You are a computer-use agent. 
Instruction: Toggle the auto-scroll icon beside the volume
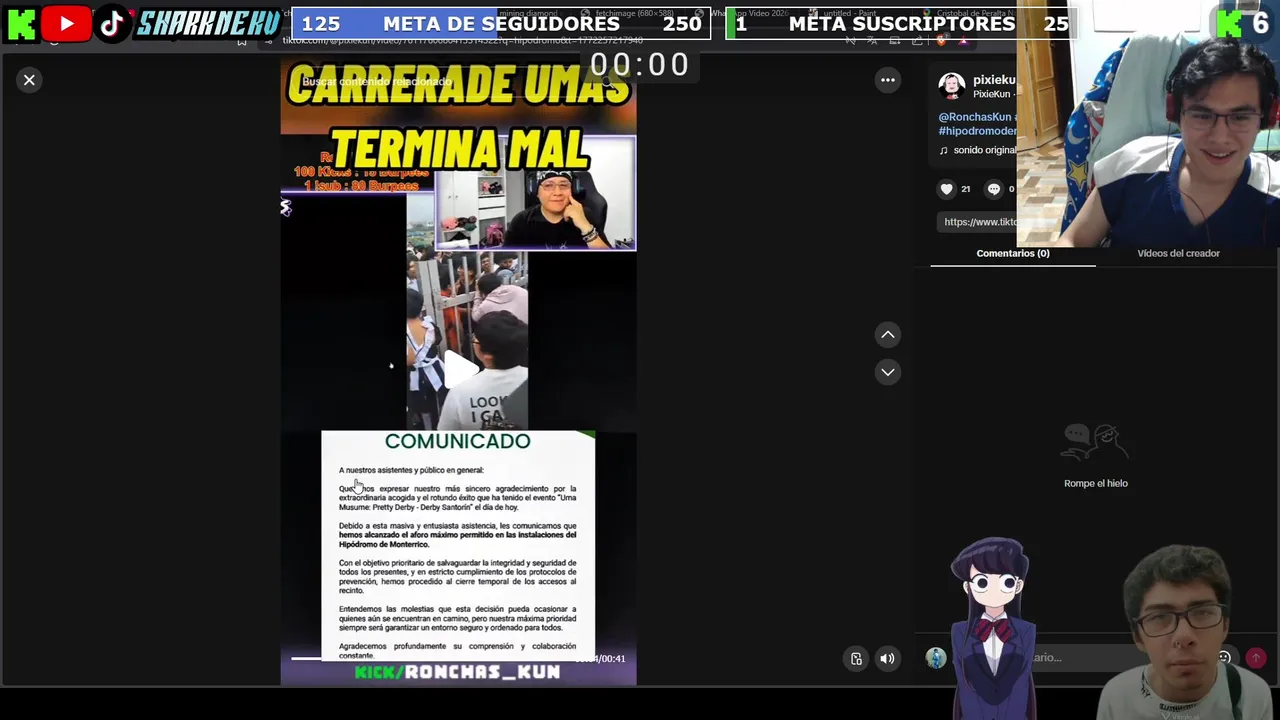pyautogui.click(x=856, y=658)
